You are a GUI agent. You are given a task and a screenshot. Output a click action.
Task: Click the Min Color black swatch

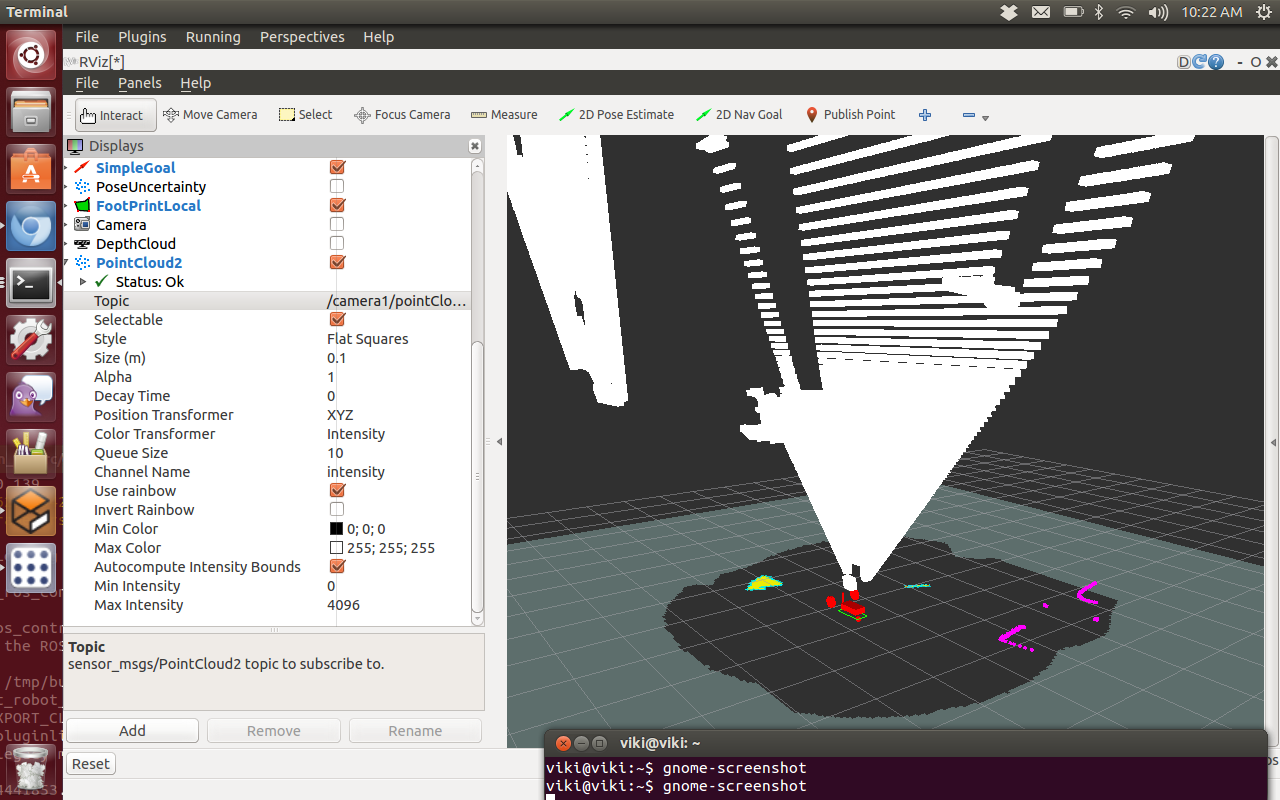pyautogui.click(x=337, y=529)
